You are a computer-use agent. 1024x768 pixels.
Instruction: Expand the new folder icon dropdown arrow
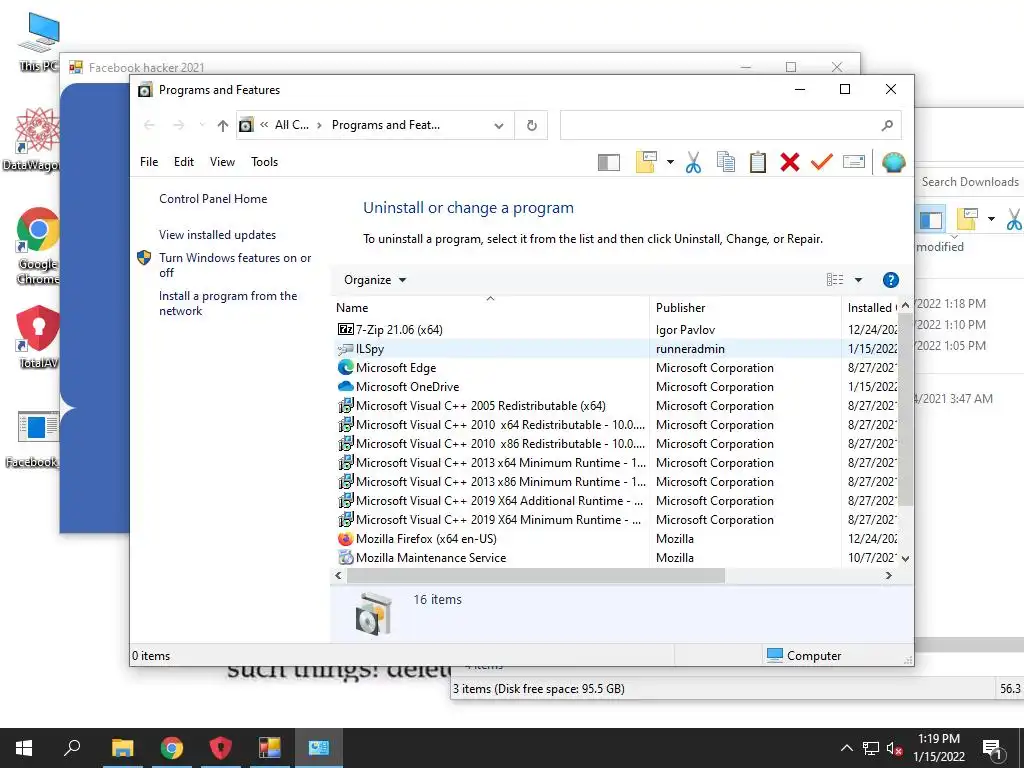tap(670, 162)
